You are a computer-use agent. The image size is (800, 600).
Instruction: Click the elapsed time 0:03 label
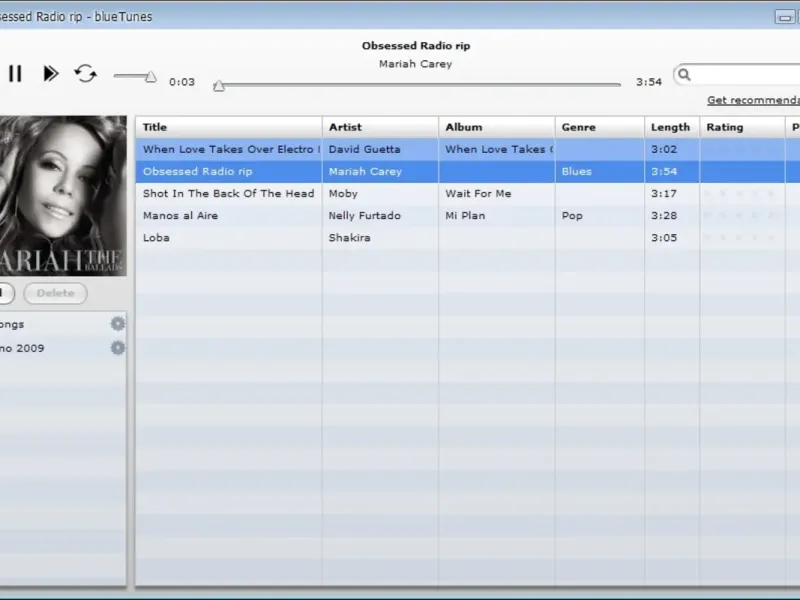pos(182,82)
